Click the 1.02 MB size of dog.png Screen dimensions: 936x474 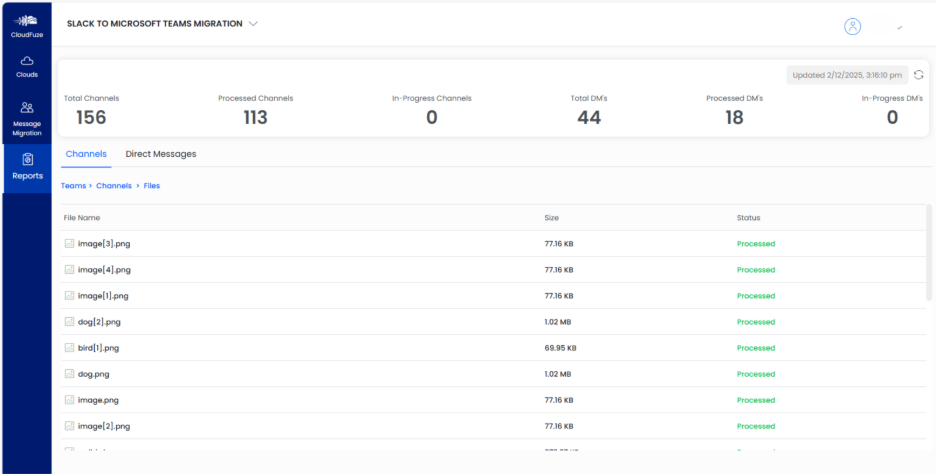[x=558, y=374]
